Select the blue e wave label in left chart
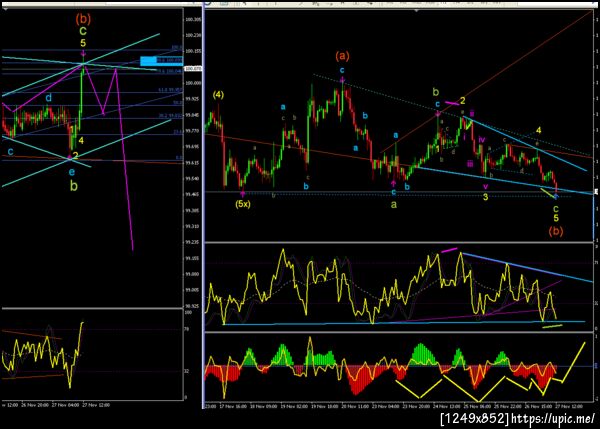The width and height of the screenshot is (600, 429). click(72, 172)
